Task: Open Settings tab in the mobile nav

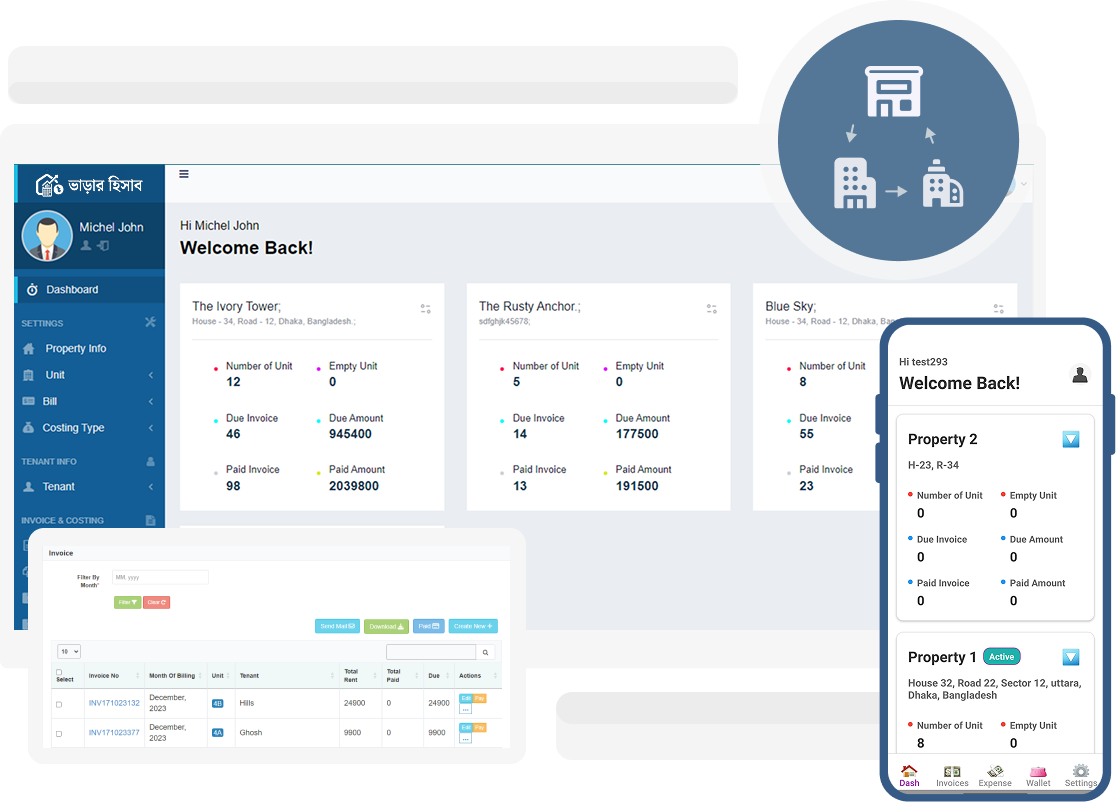Action: (x=1081, y=776)
